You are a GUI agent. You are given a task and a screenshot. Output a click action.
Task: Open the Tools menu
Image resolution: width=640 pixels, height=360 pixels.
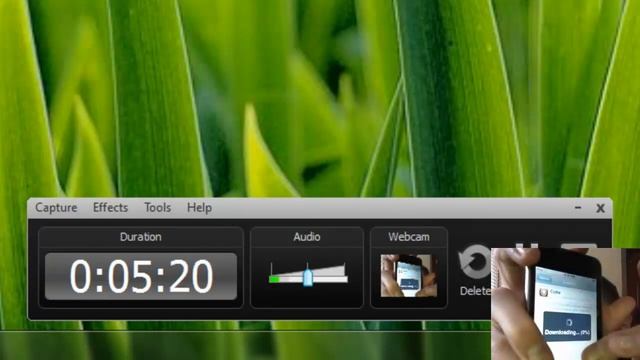pos(157,208)
